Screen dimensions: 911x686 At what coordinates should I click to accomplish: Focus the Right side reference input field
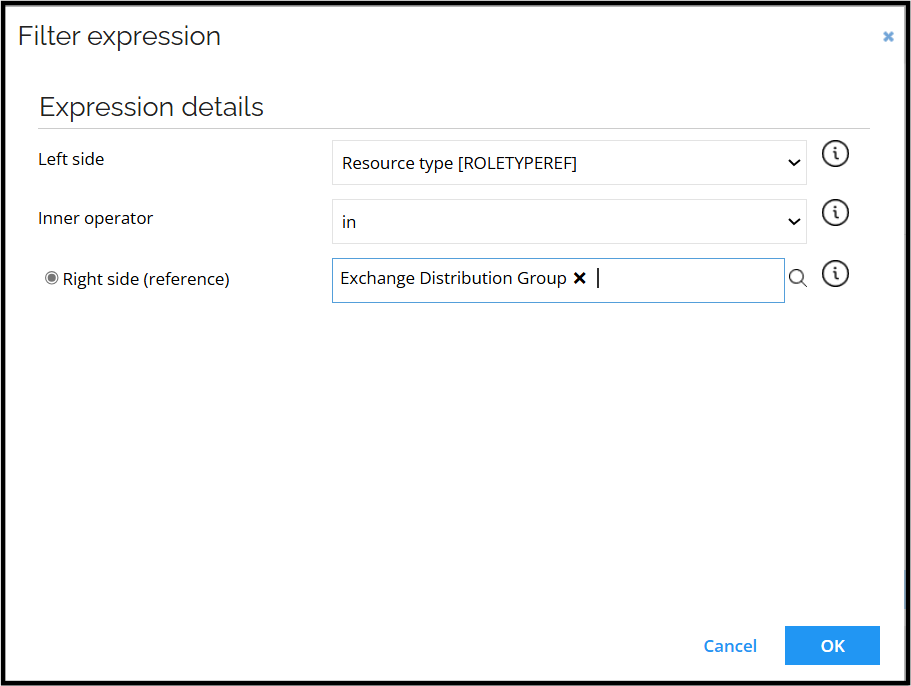690,280
